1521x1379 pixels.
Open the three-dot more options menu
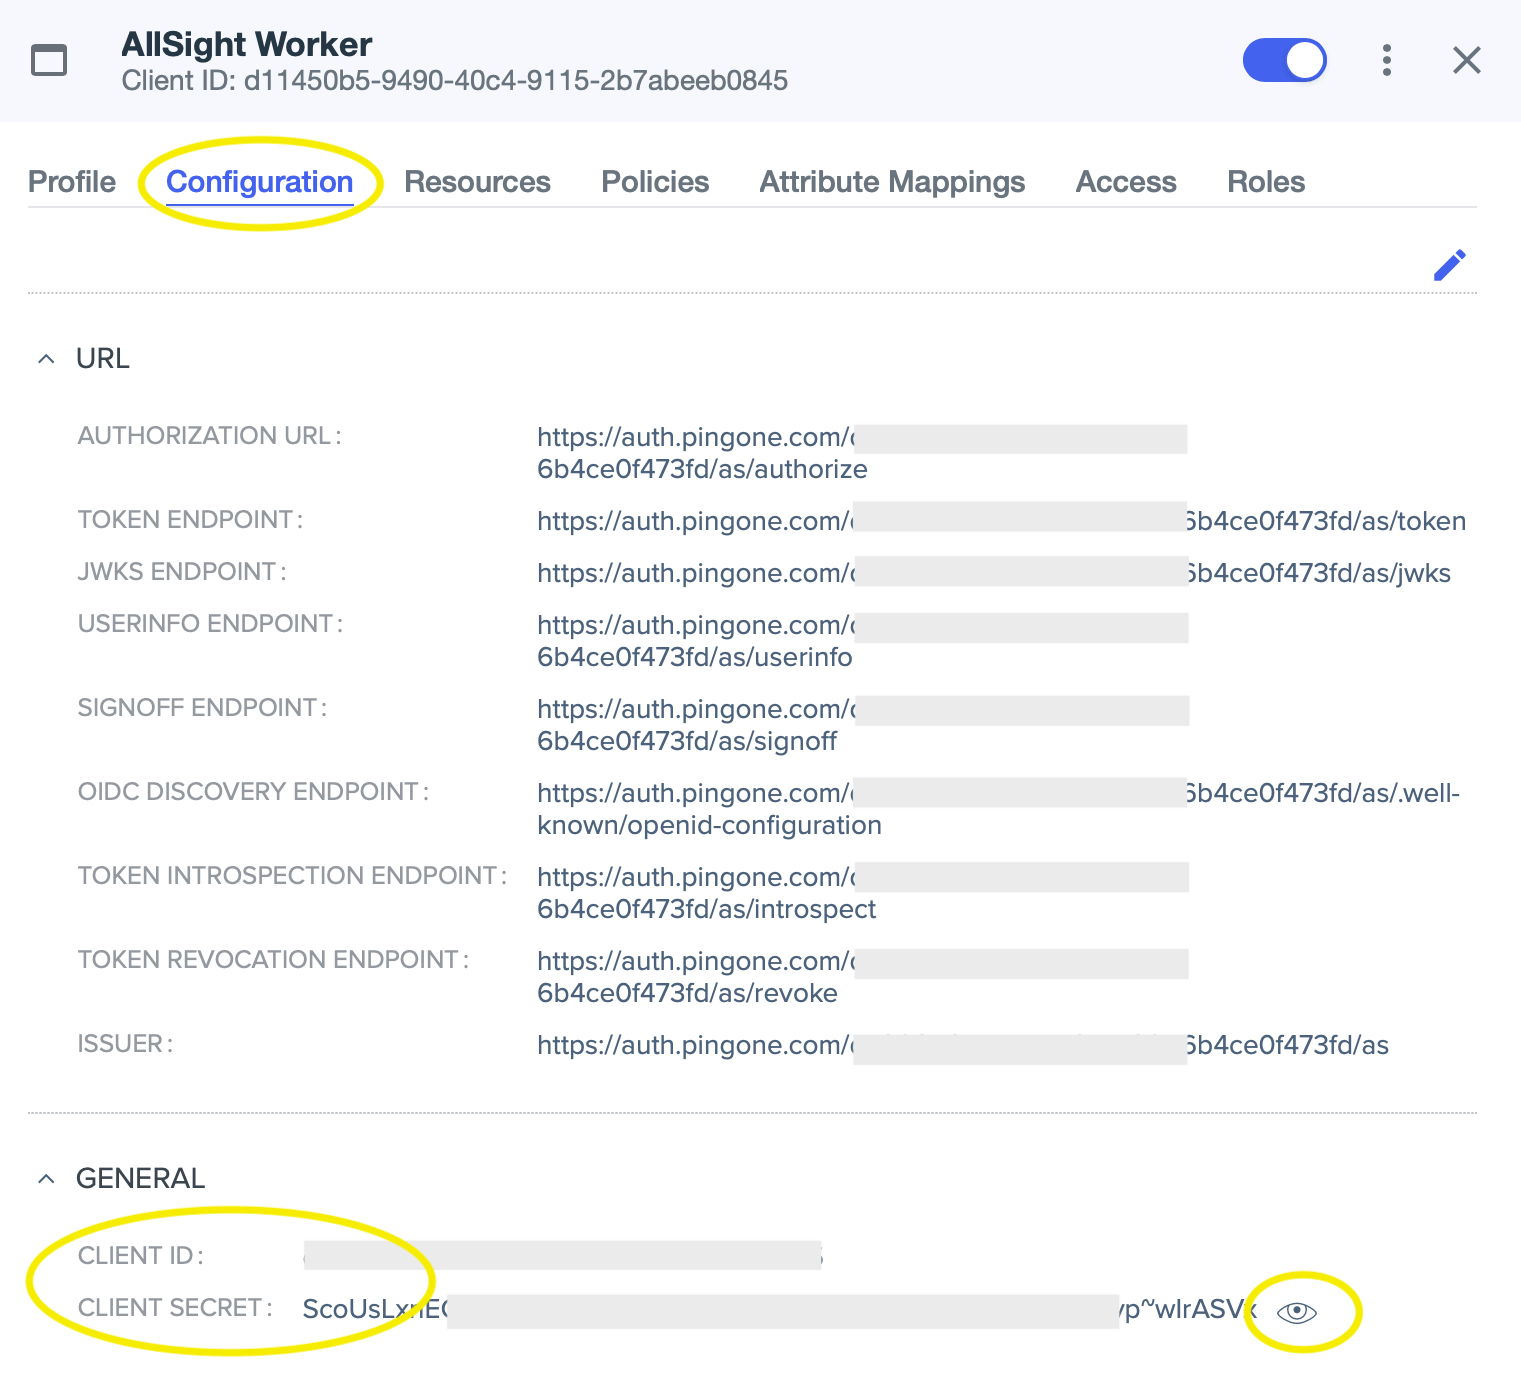1386,60
